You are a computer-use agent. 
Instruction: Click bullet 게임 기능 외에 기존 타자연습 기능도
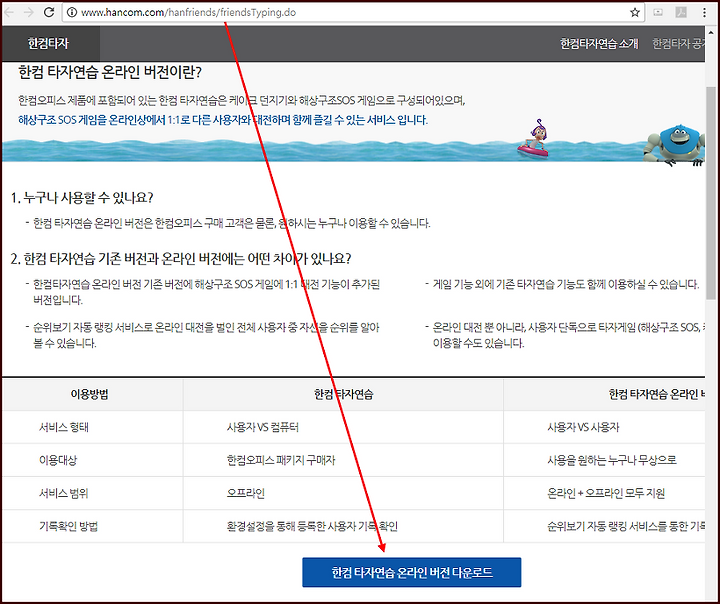(x=566, y=284)
